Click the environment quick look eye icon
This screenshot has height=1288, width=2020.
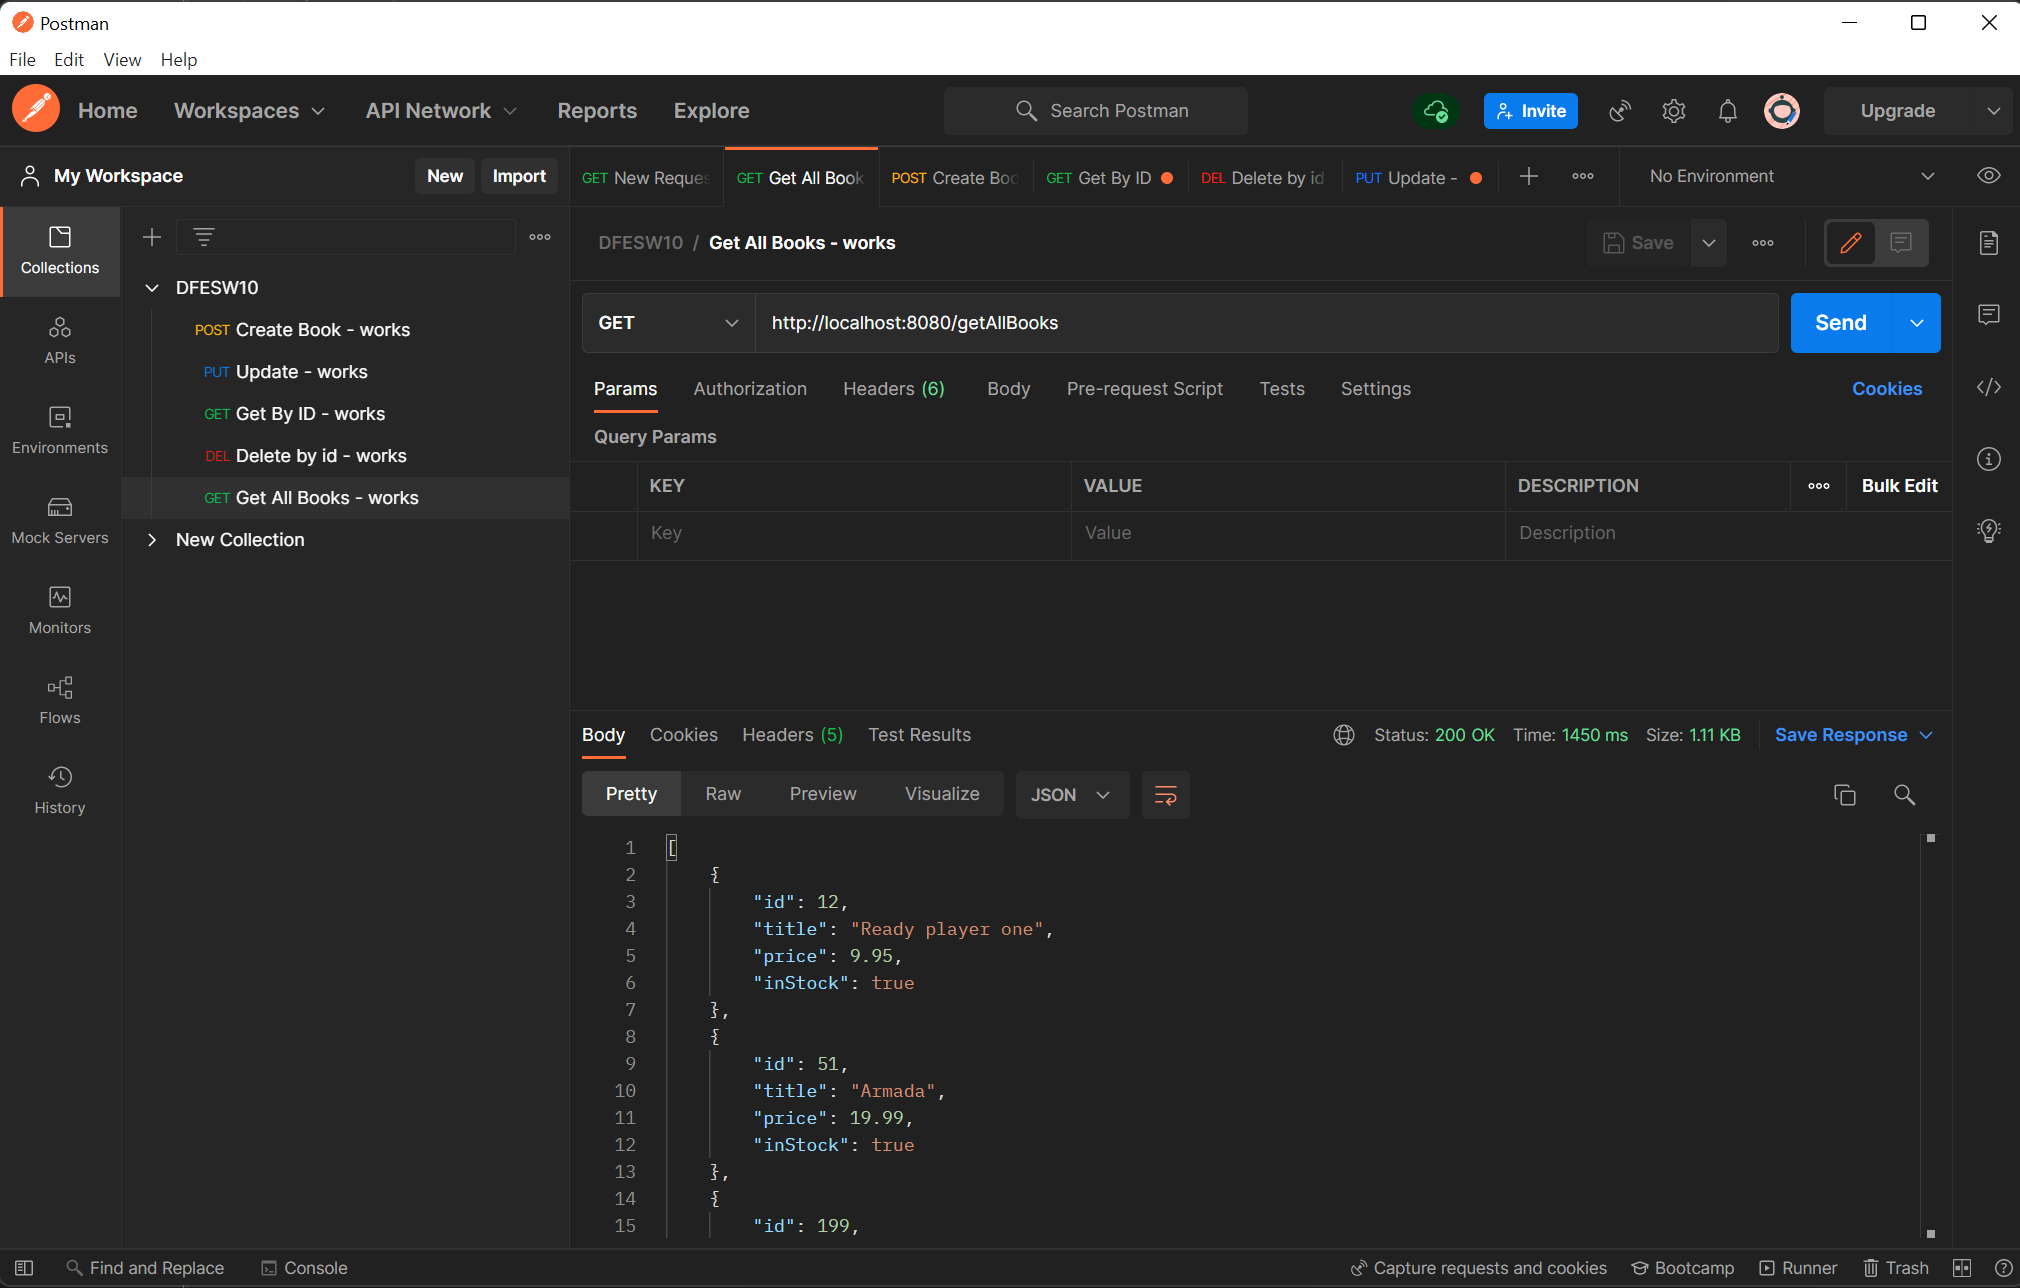pos(1988,176)
